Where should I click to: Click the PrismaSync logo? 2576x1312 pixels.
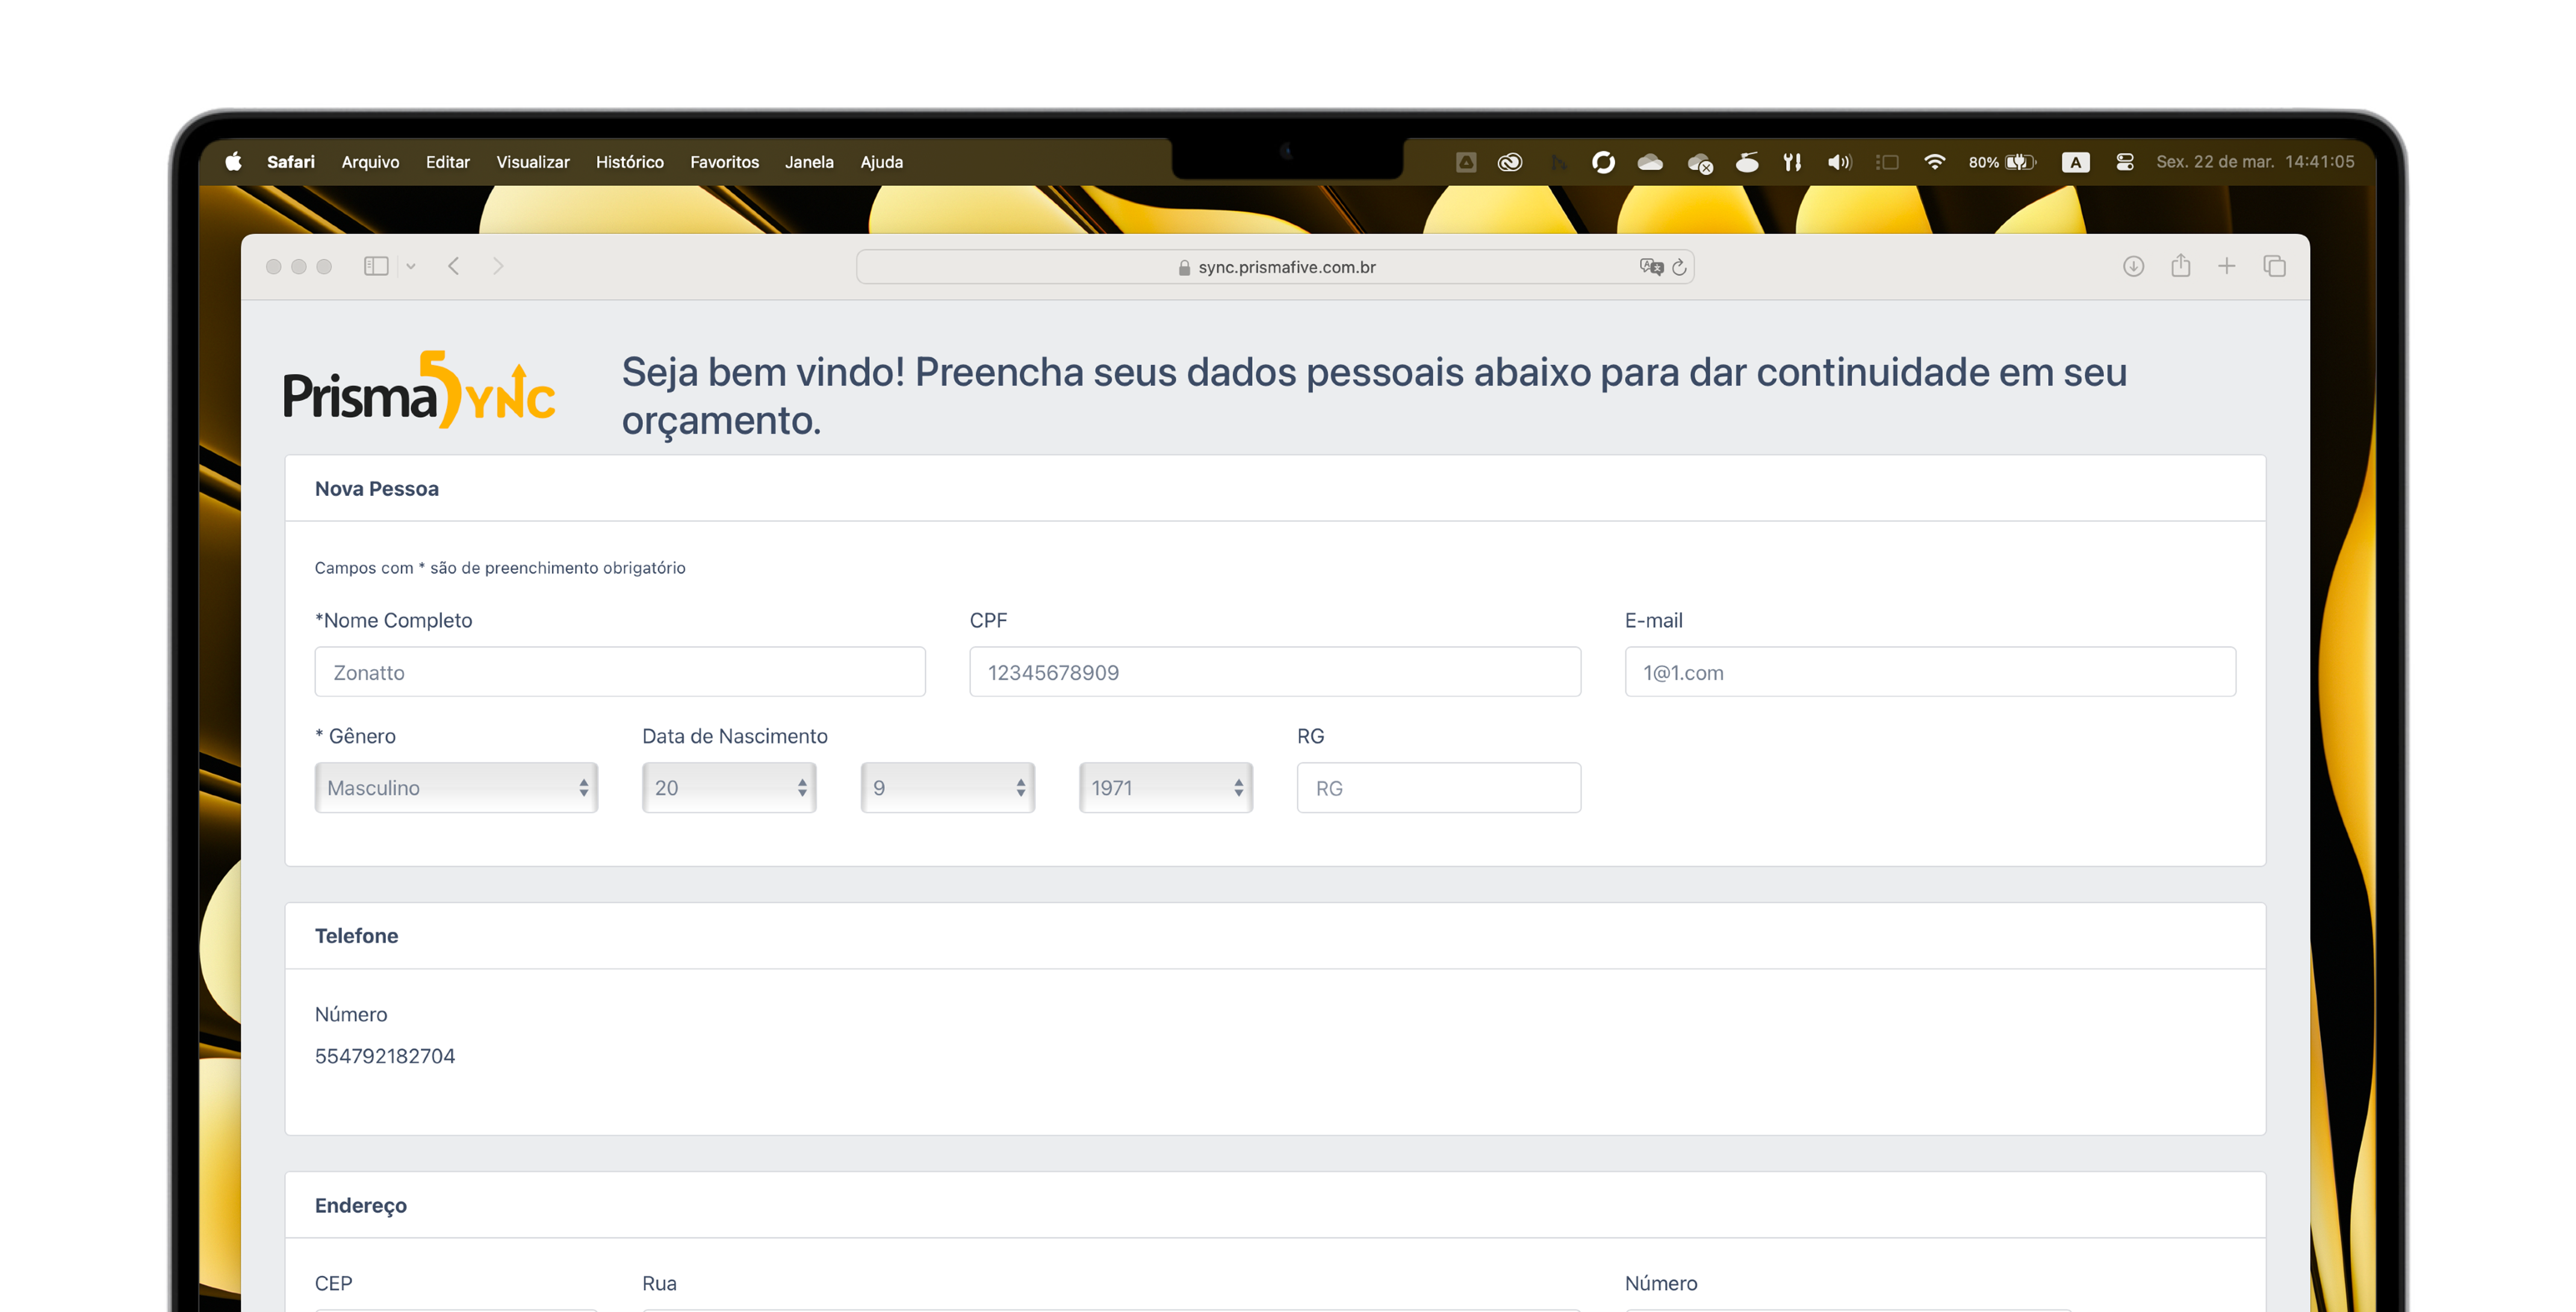pyautogui.click(x=419, y=391)
